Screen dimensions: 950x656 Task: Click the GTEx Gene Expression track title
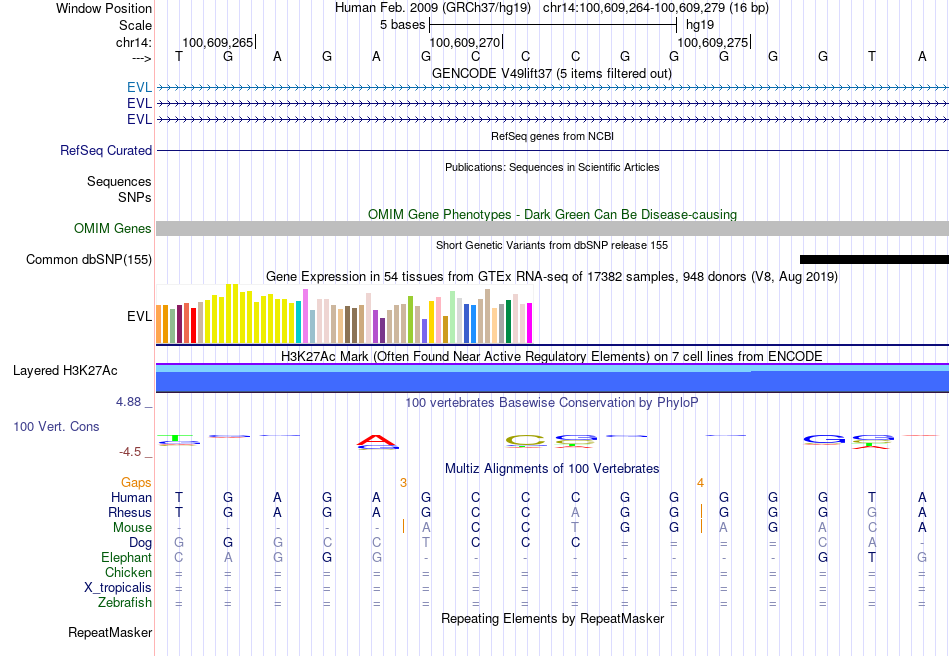(x=552, y=277)
